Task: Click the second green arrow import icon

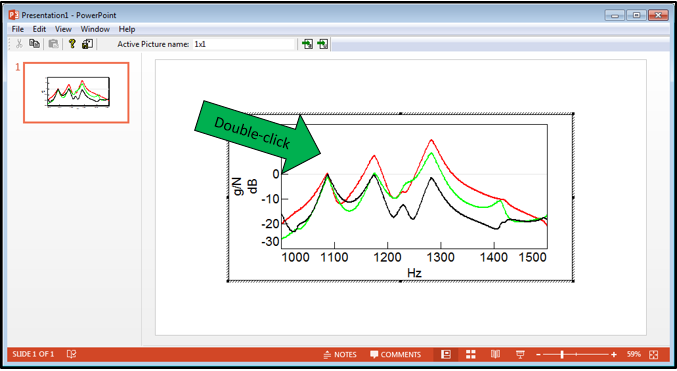Action: tap(323, 44)
